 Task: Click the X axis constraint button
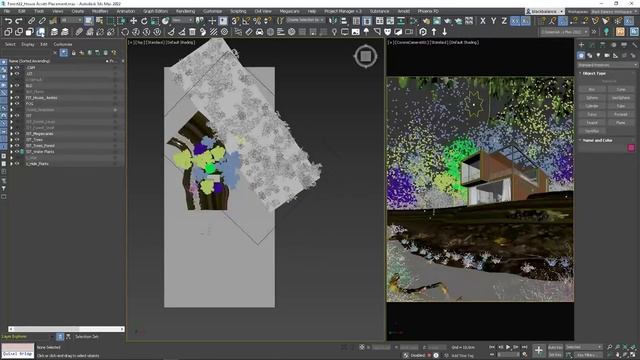[x=483, y=20]
